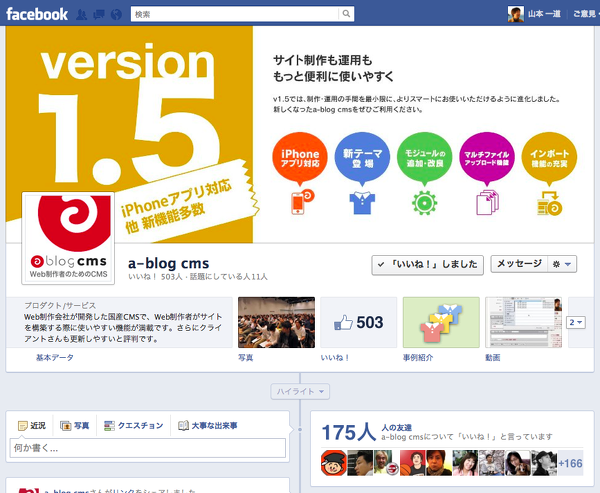Select the 写真 composer tab

(x=75, y=425)
